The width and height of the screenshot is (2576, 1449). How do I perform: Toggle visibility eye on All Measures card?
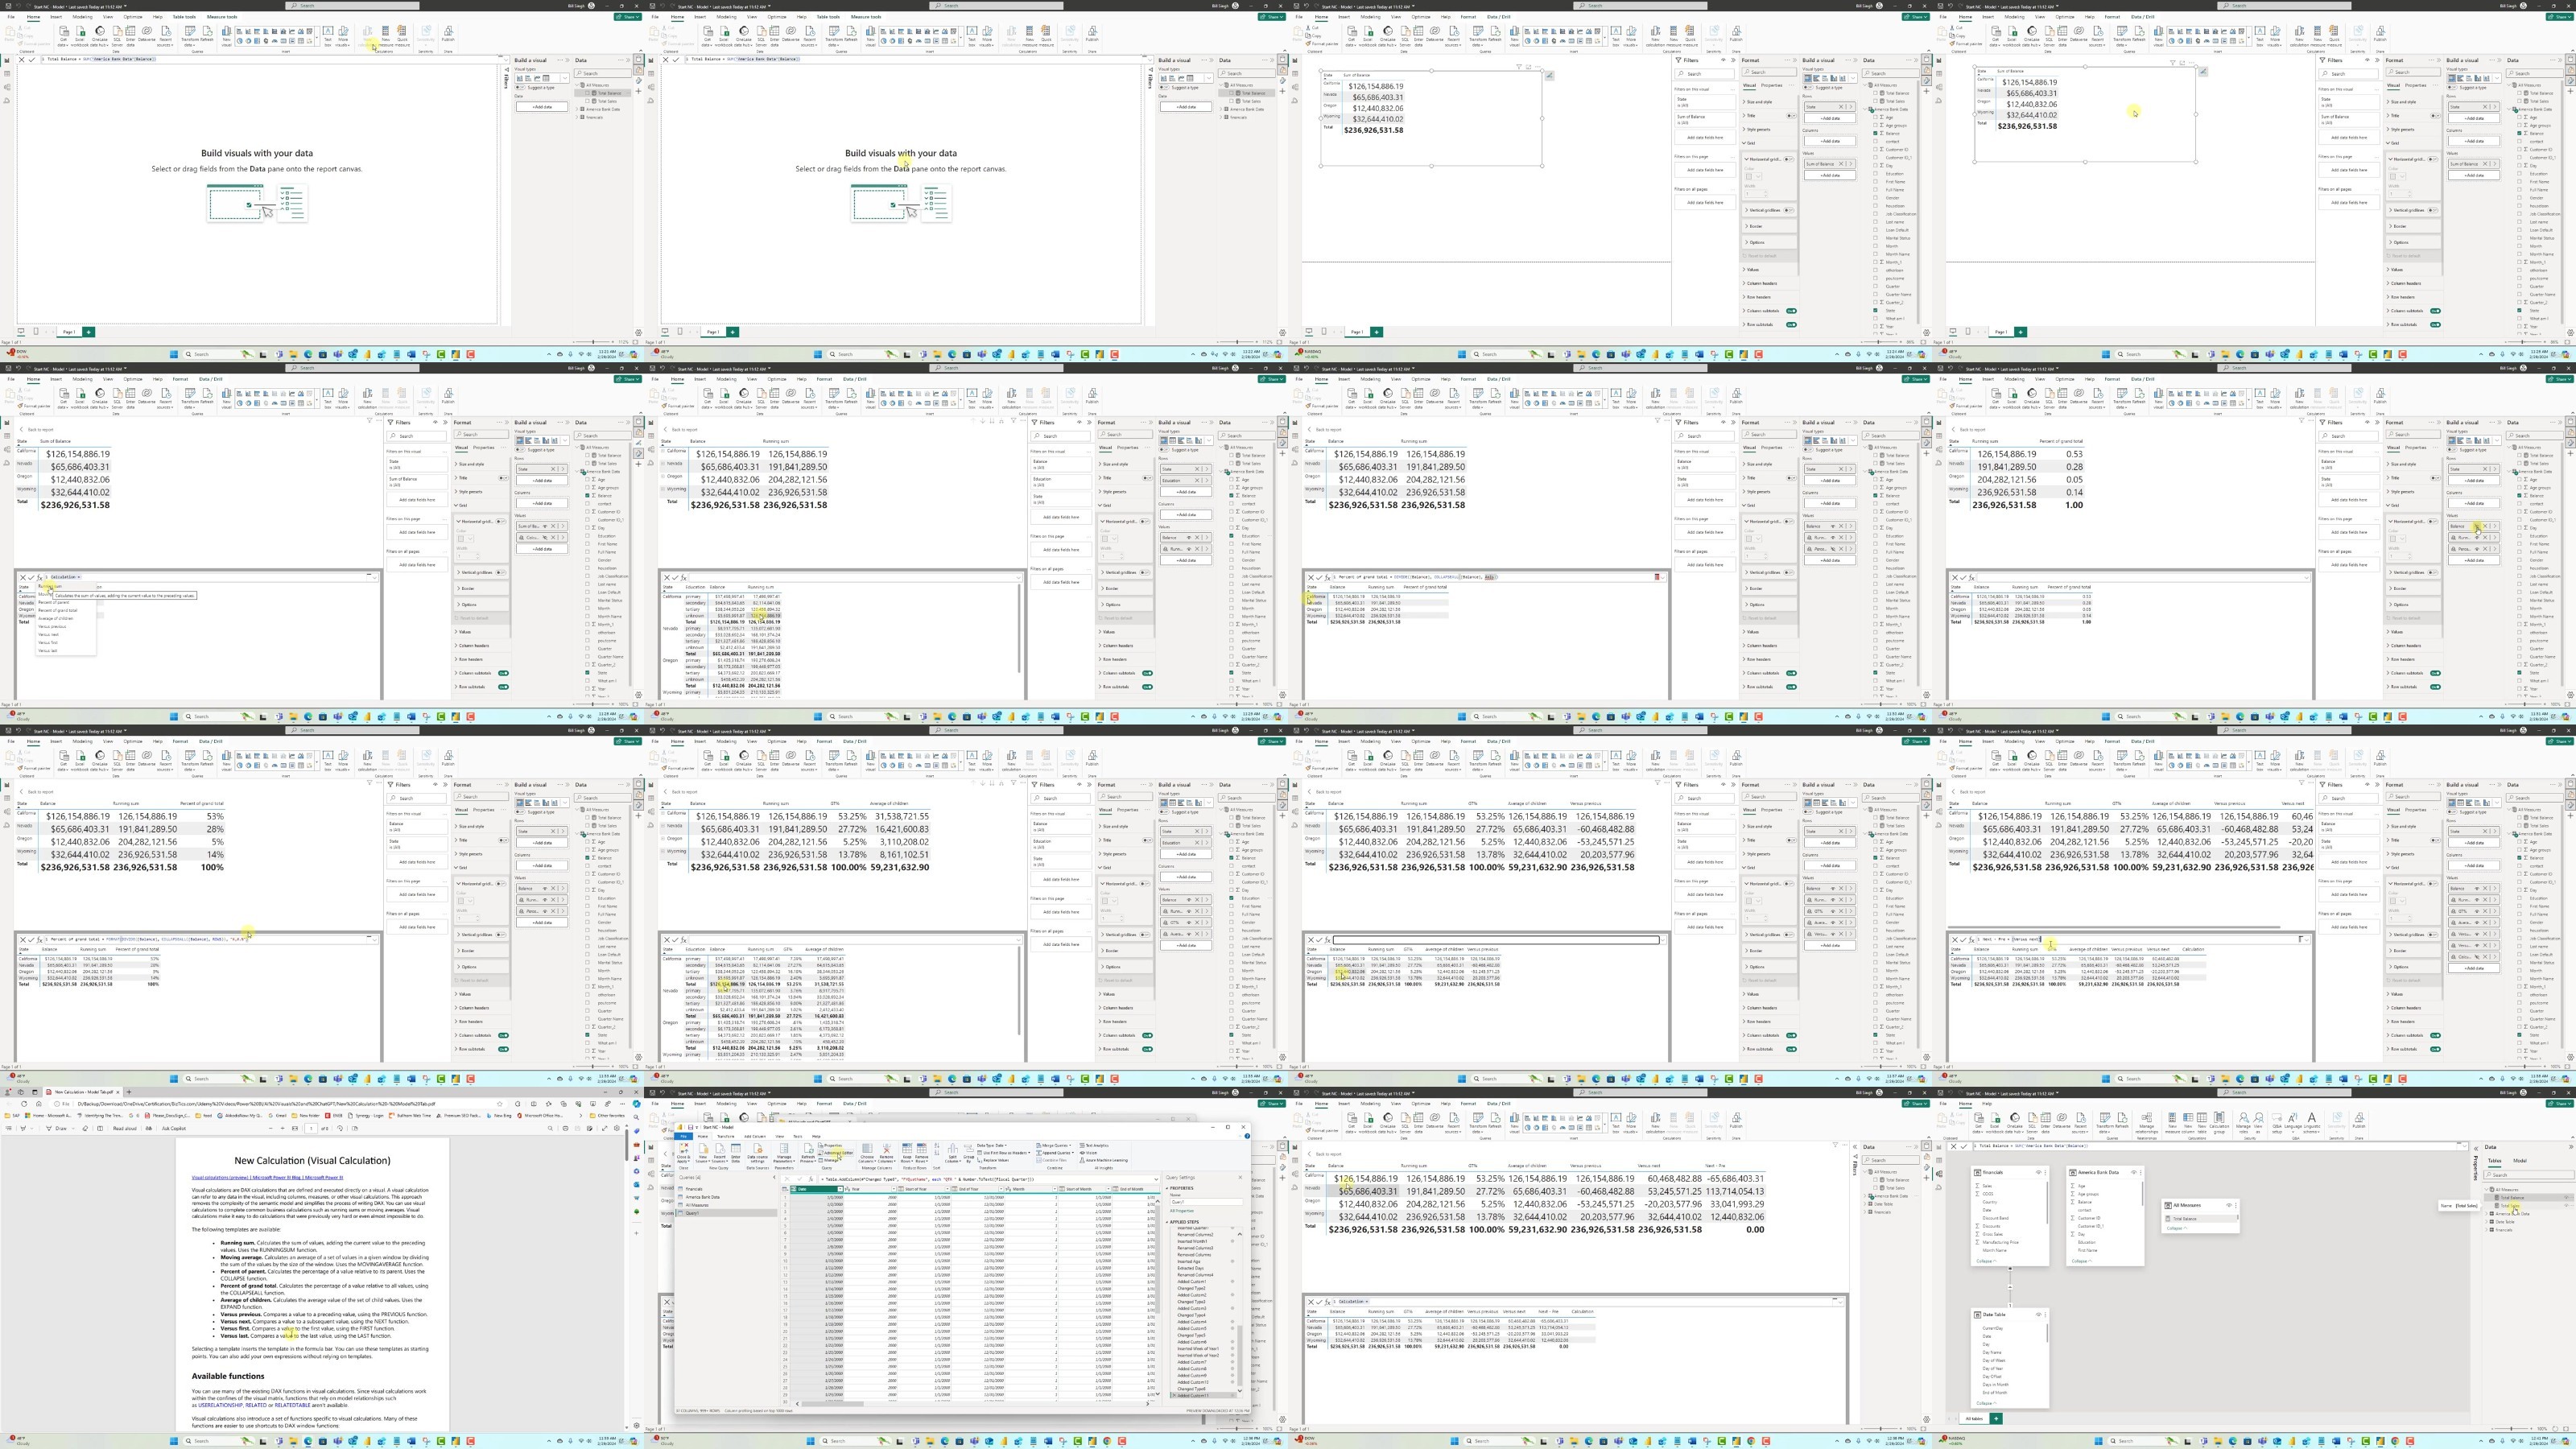pyautogui.click(x=2229, y=1205)
